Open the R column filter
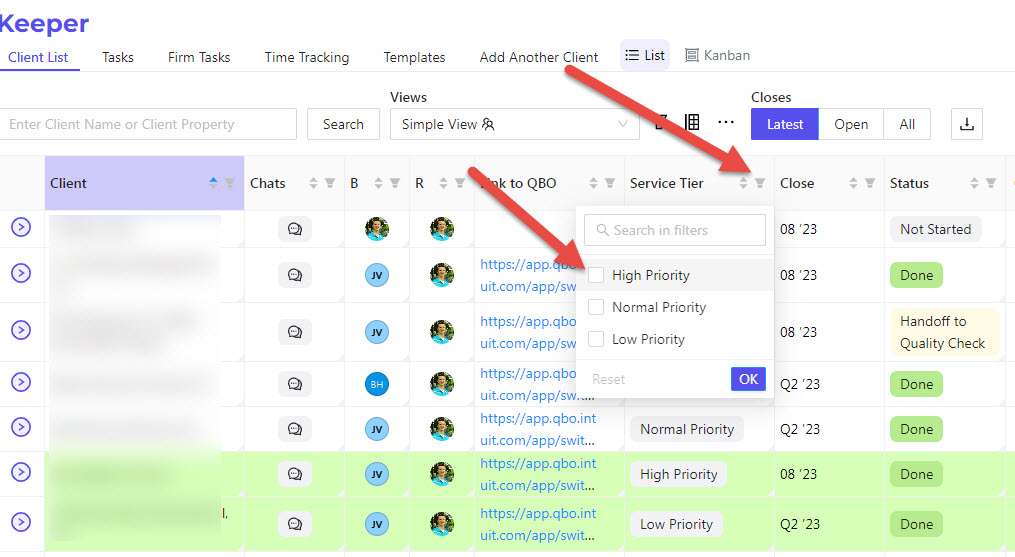This screenshot has height=557, width=1015. click(x=460, y=183)
